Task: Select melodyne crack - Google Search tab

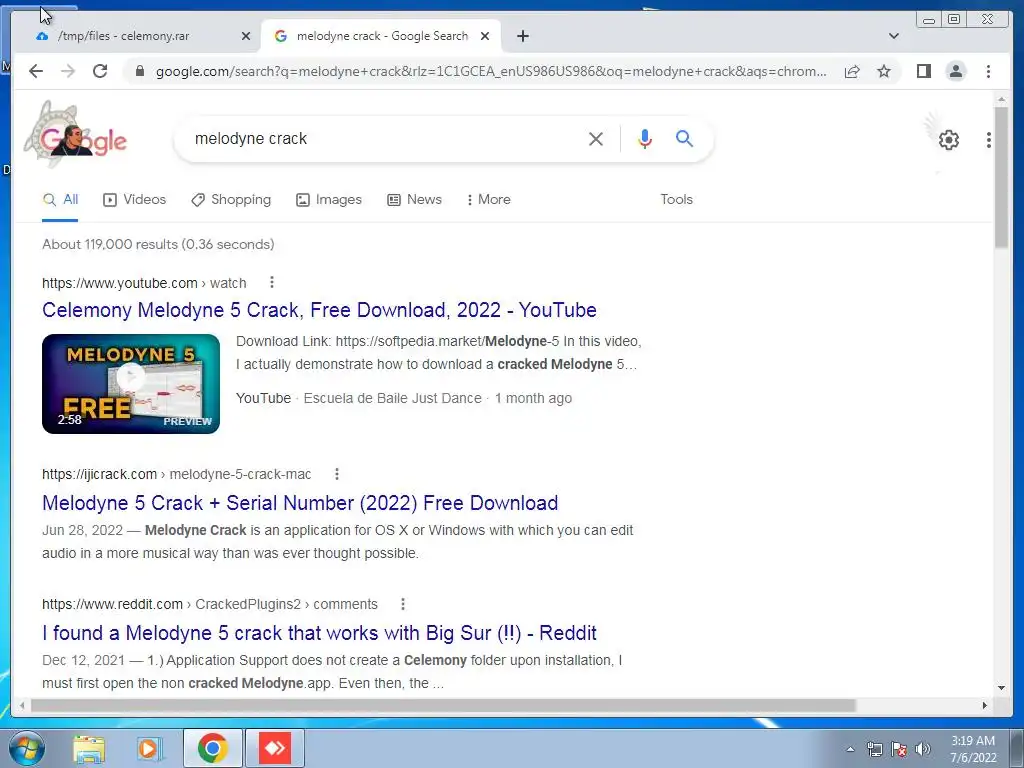Action: coord(381,36)
